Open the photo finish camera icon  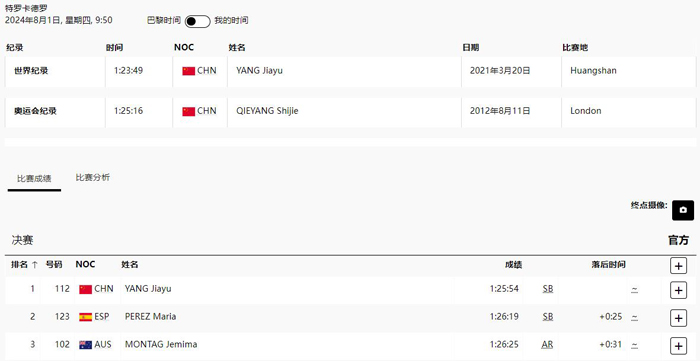[683, 210]
